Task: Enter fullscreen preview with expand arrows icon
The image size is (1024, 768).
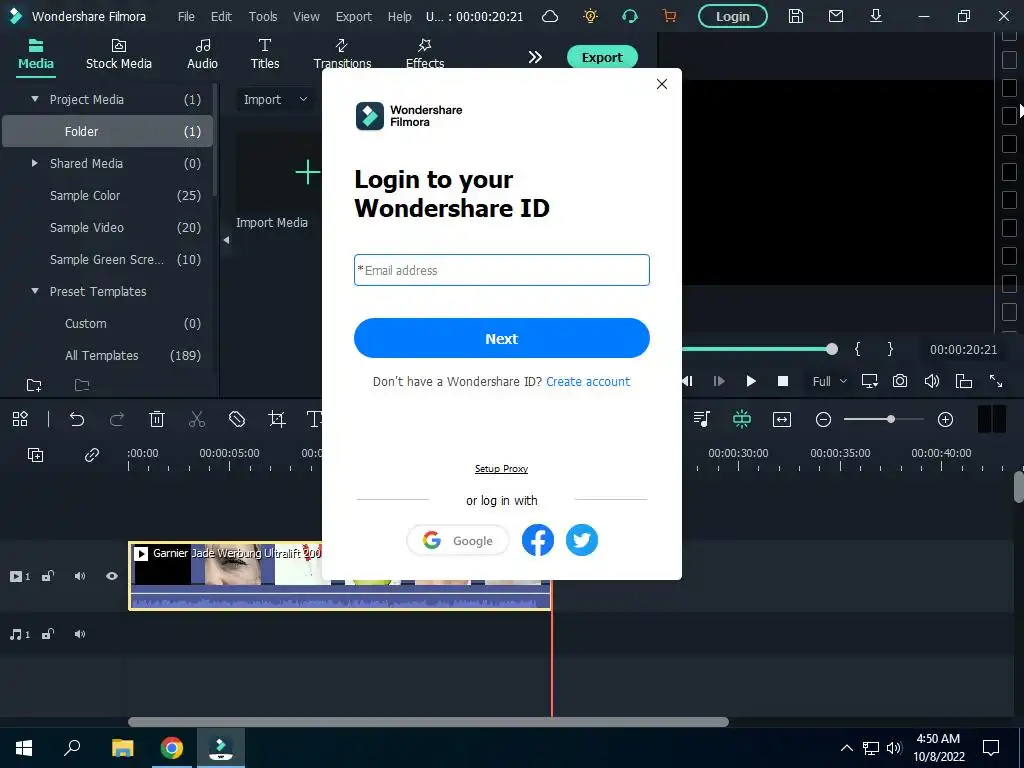Action: coord(996,381)
